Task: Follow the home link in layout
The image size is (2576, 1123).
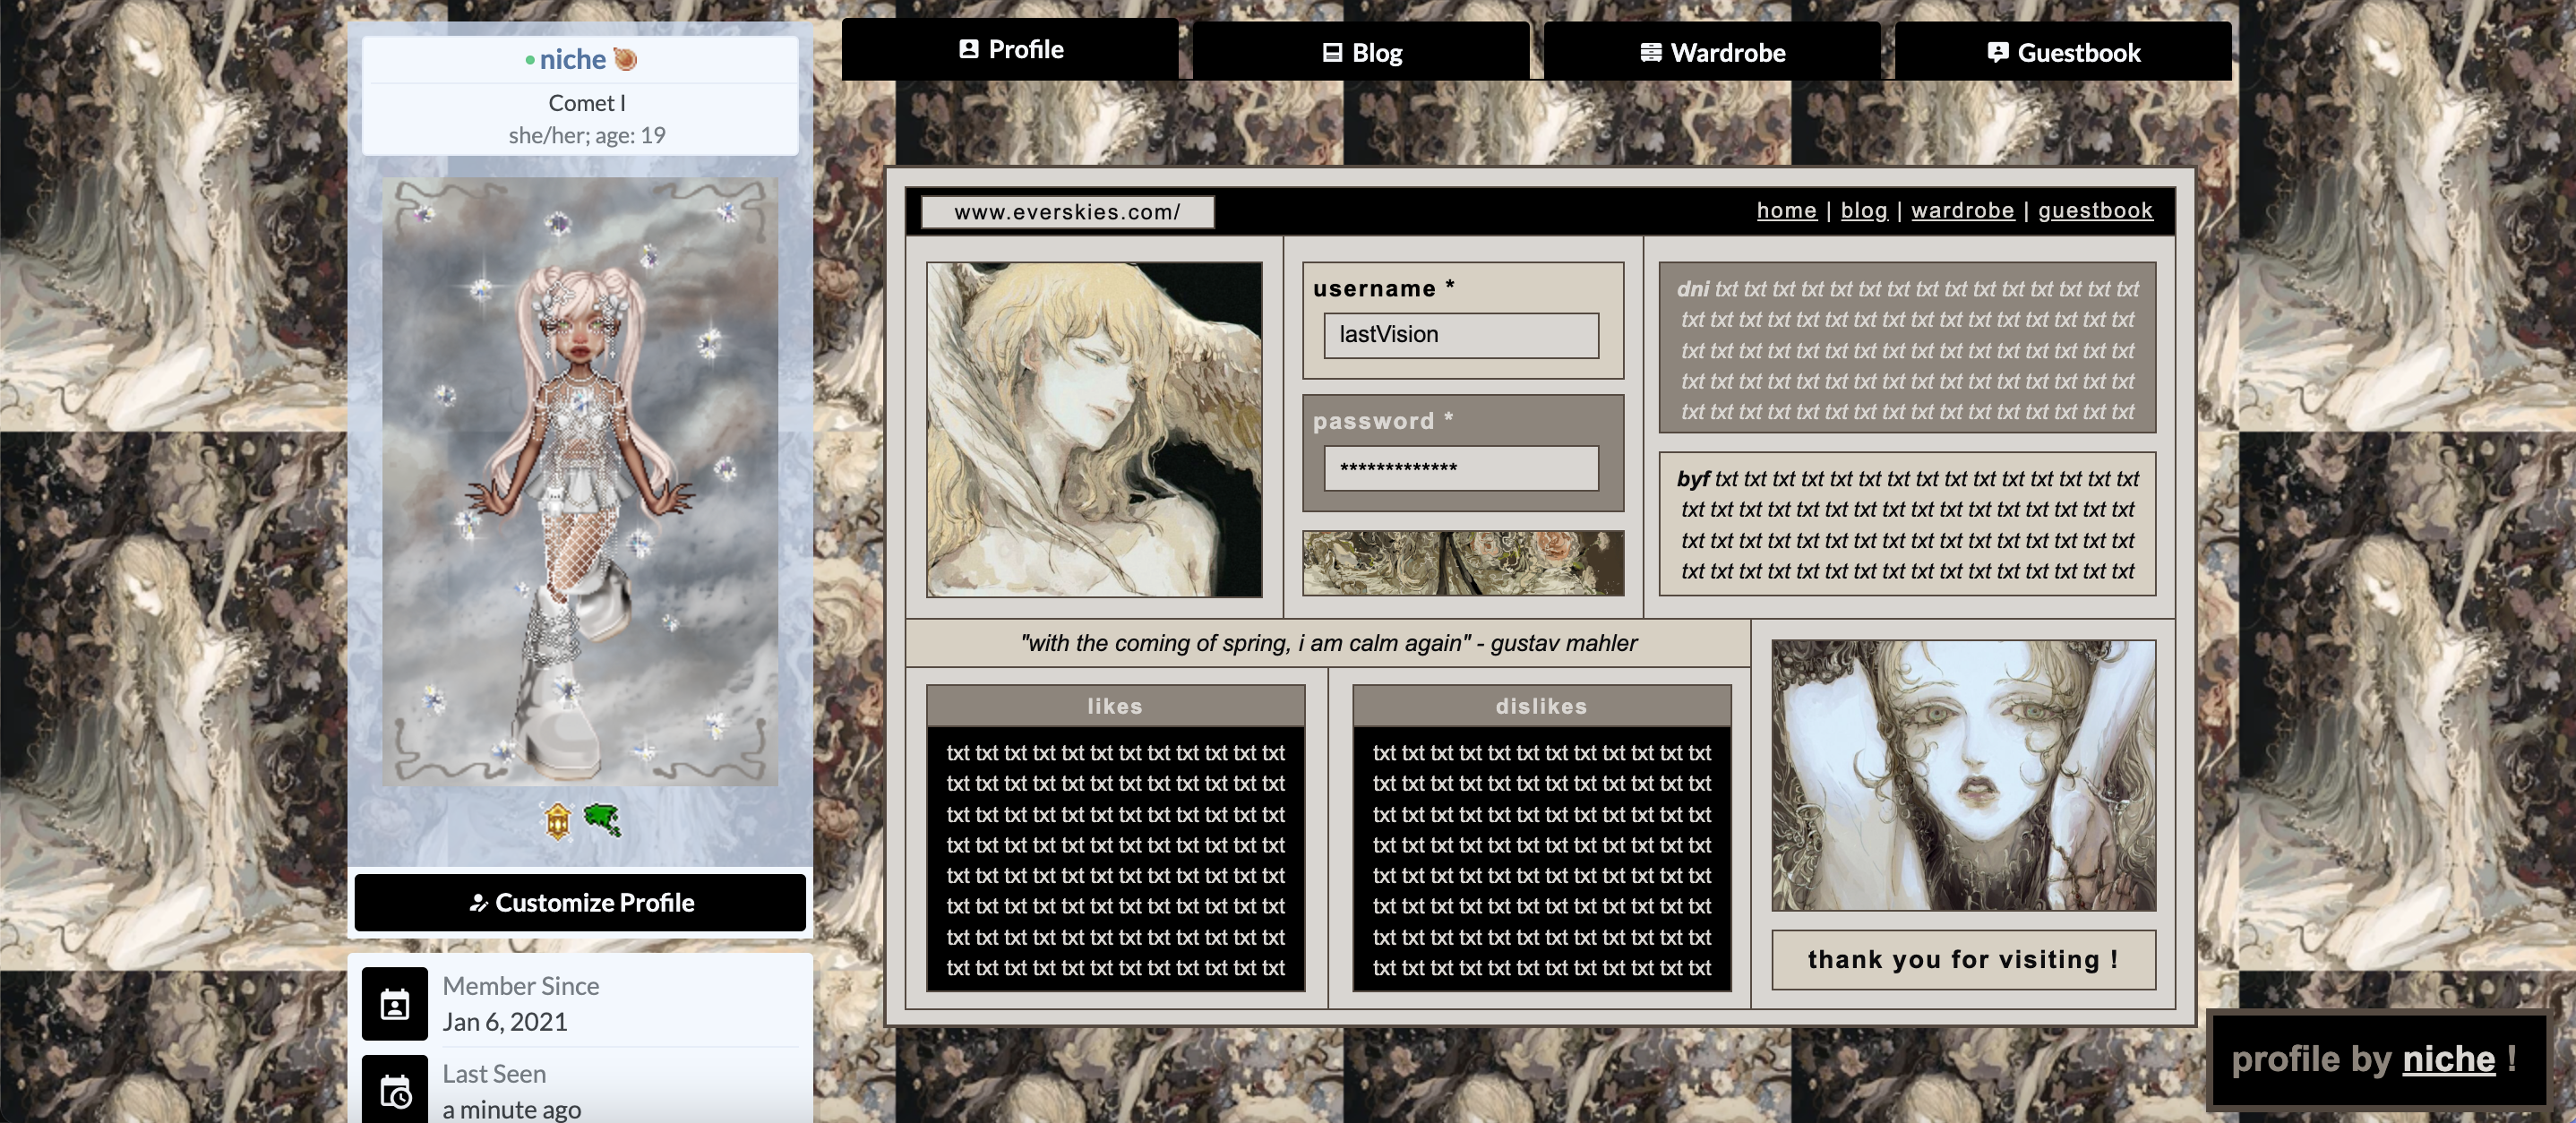Action: coord(1786,210)
